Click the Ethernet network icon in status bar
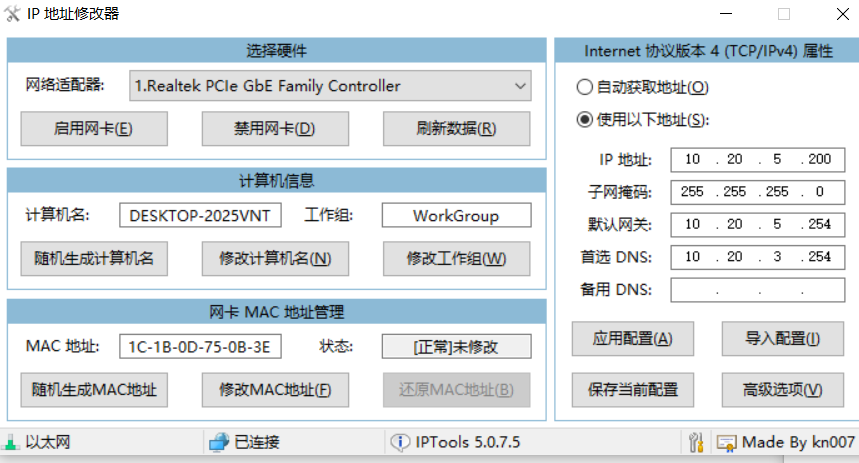 click(x=10, y=442)
